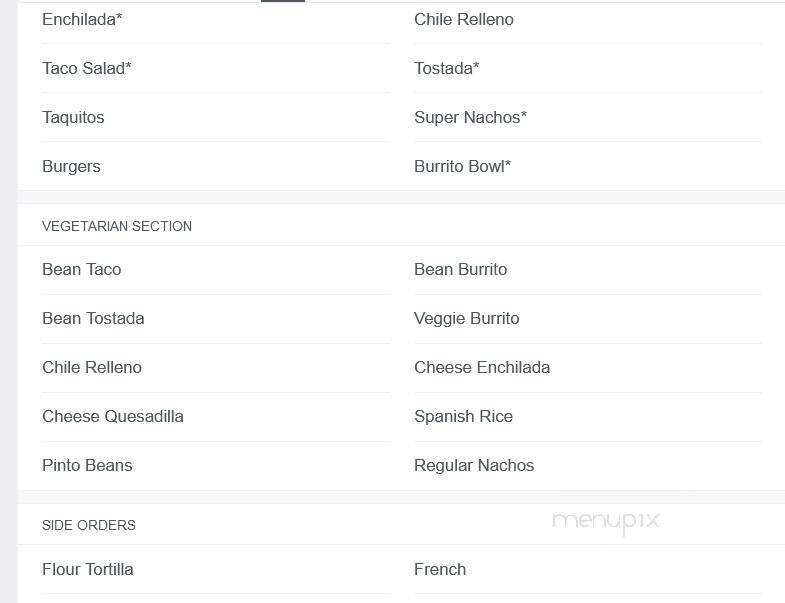785x603 pixels.
Task: Choose the Bean Burrito item
Action: tap(461, 269)
